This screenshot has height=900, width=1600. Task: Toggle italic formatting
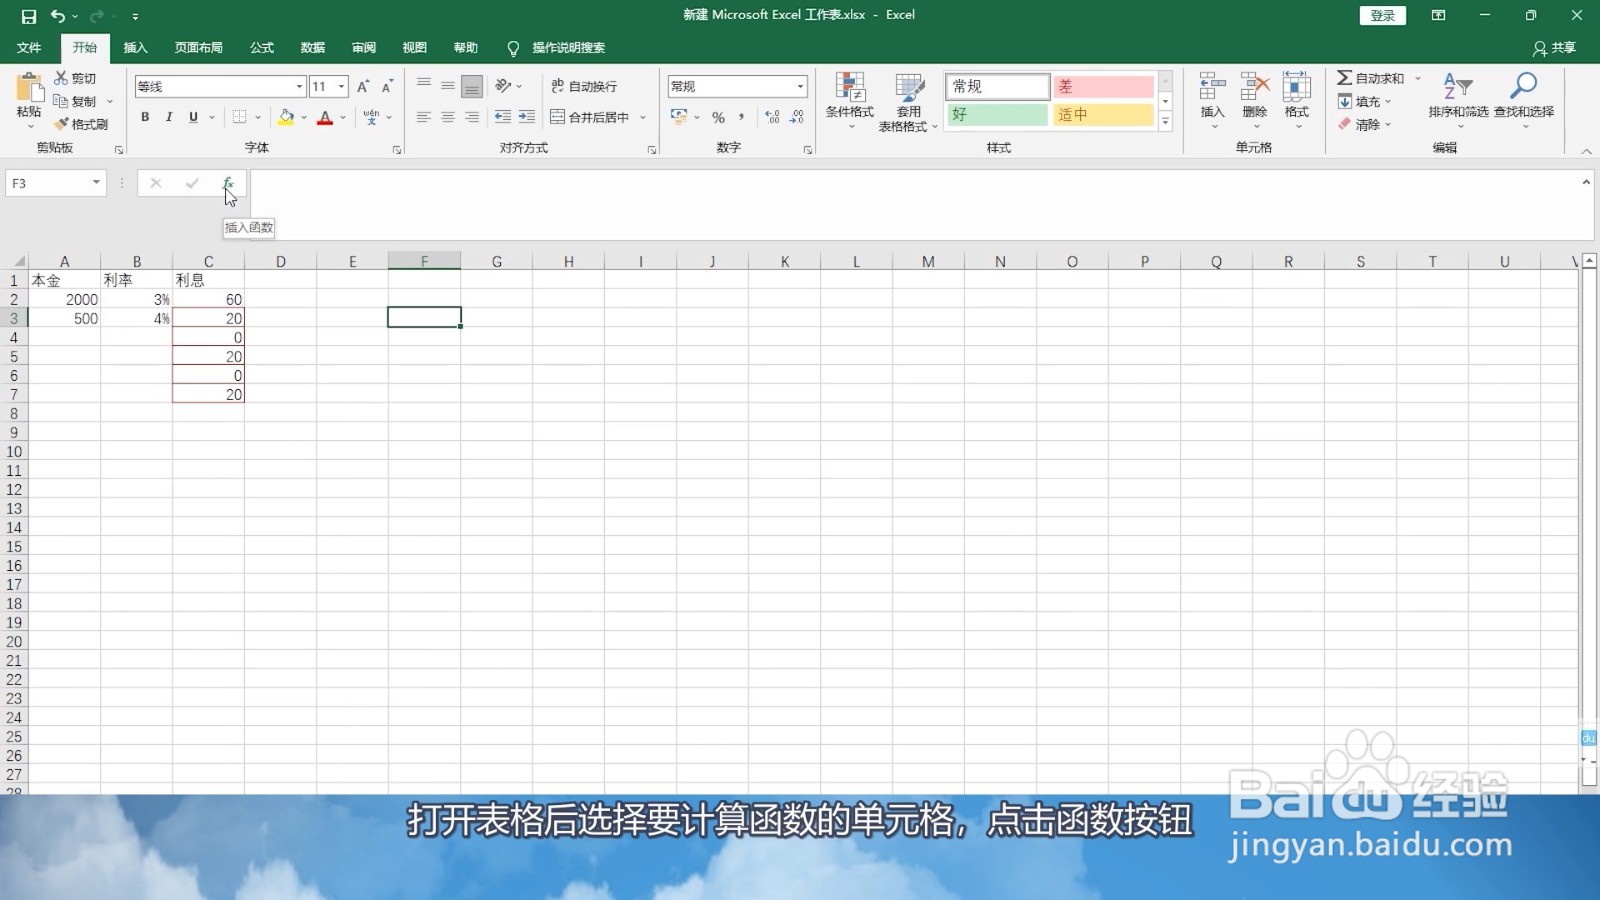pos(169,117)
